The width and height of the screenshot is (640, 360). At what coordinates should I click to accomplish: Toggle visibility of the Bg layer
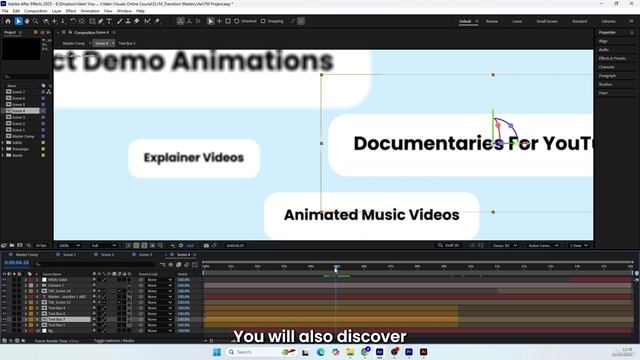pyautogui.click(x=4, y=331)
